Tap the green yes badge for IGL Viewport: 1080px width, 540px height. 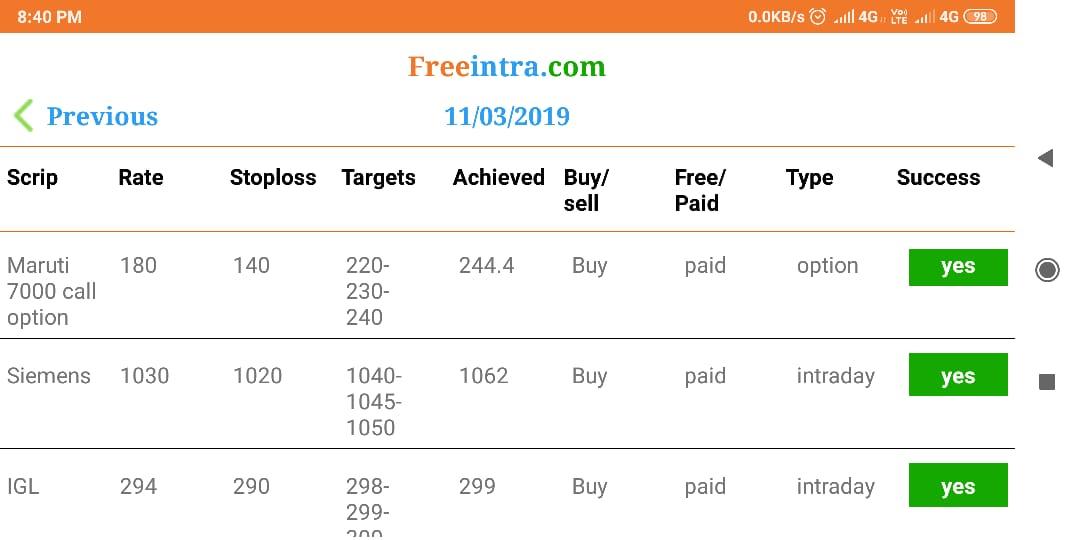point(957,487)
